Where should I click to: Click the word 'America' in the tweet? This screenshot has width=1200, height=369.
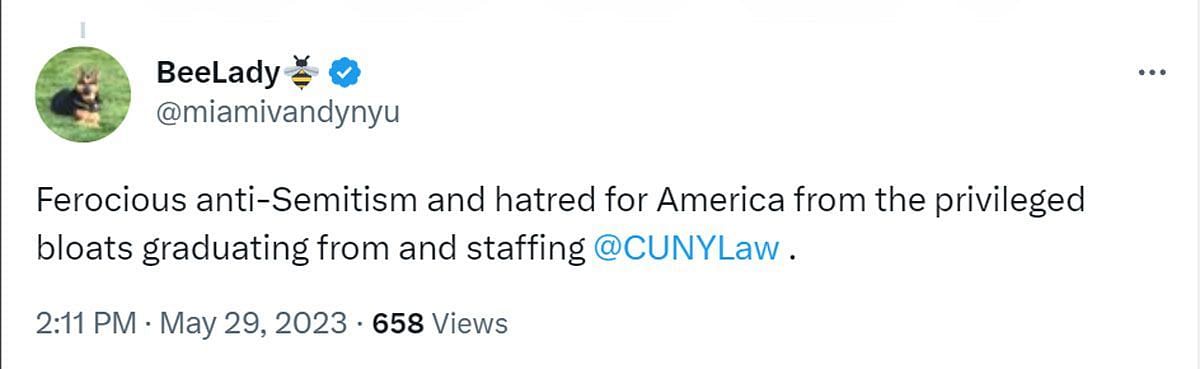(x=717, y=200)
